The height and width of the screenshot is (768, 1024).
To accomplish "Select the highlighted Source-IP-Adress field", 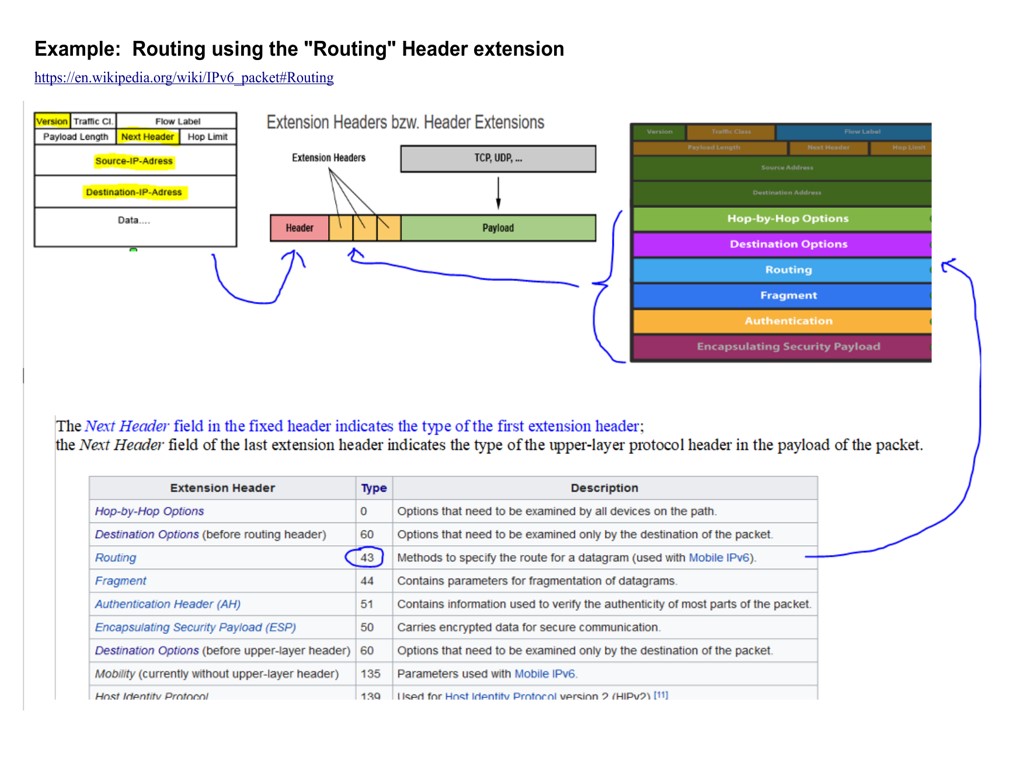I will [x=135, y=161].
